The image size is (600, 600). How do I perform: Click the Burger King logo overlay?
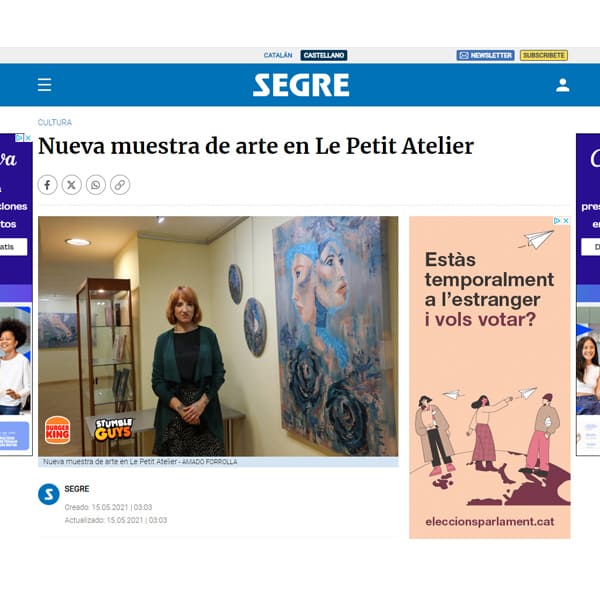[57, 430]
